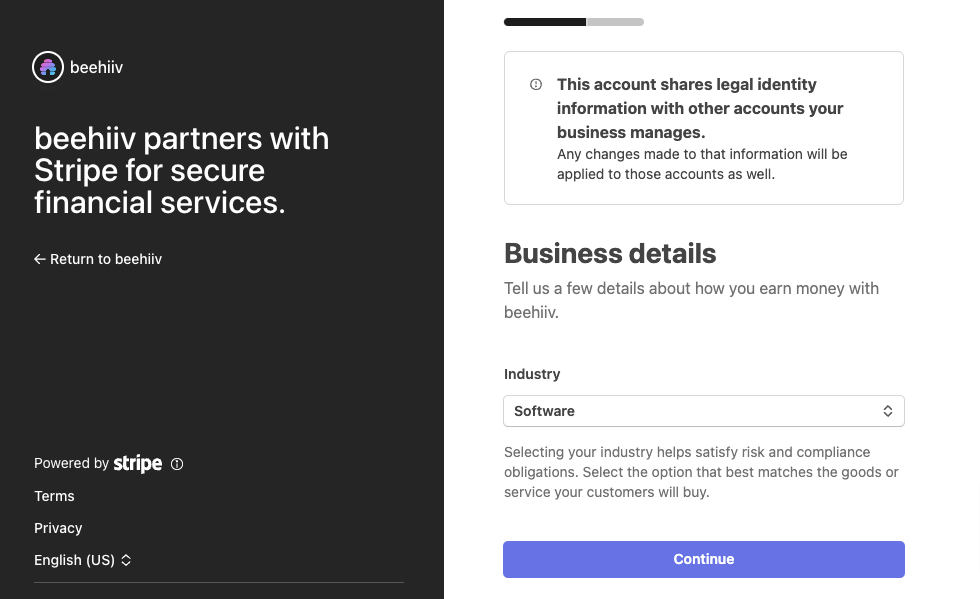Screen dimensions: 980x599
Task: Click the back arrow beside Return to beehiiv
Action: (40, 259)
